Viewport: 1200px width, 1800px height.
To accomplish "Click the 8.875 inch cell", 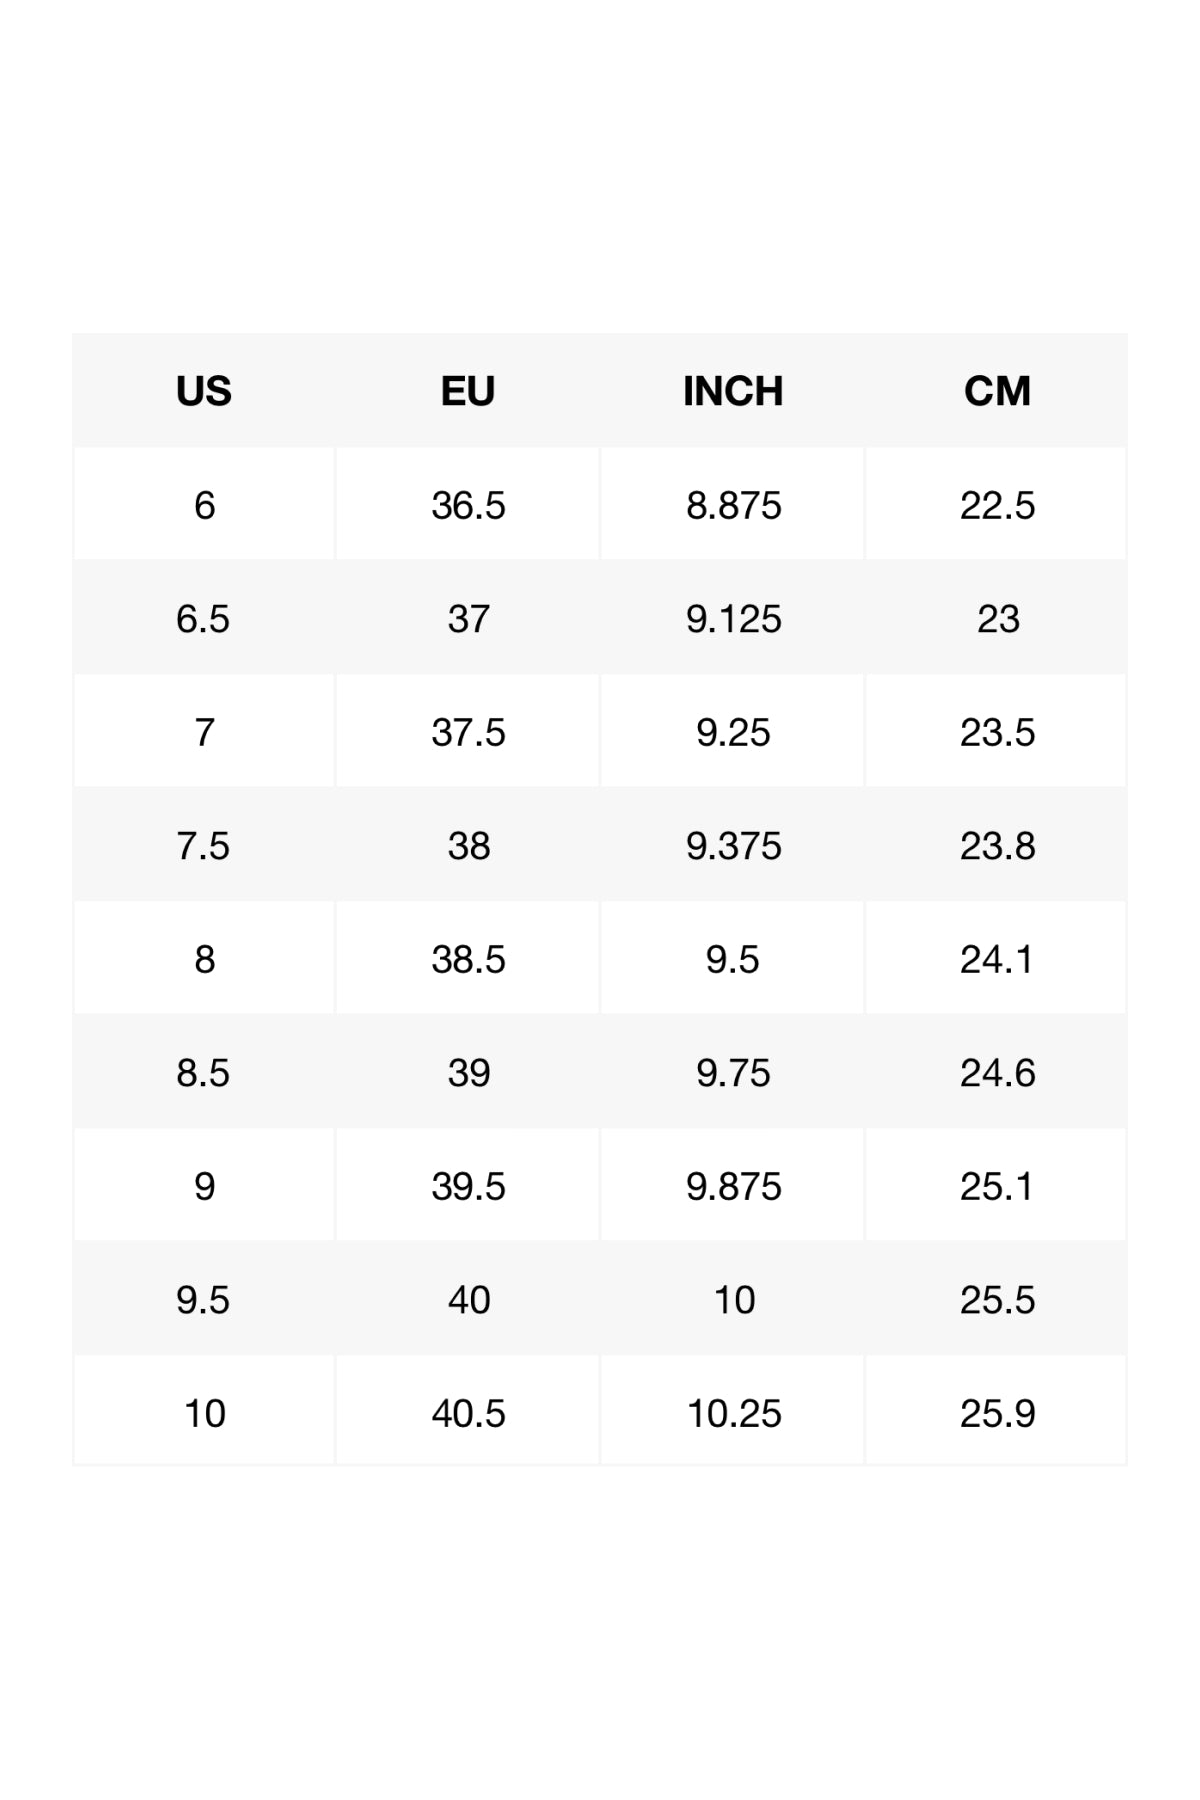I will 733,505.
